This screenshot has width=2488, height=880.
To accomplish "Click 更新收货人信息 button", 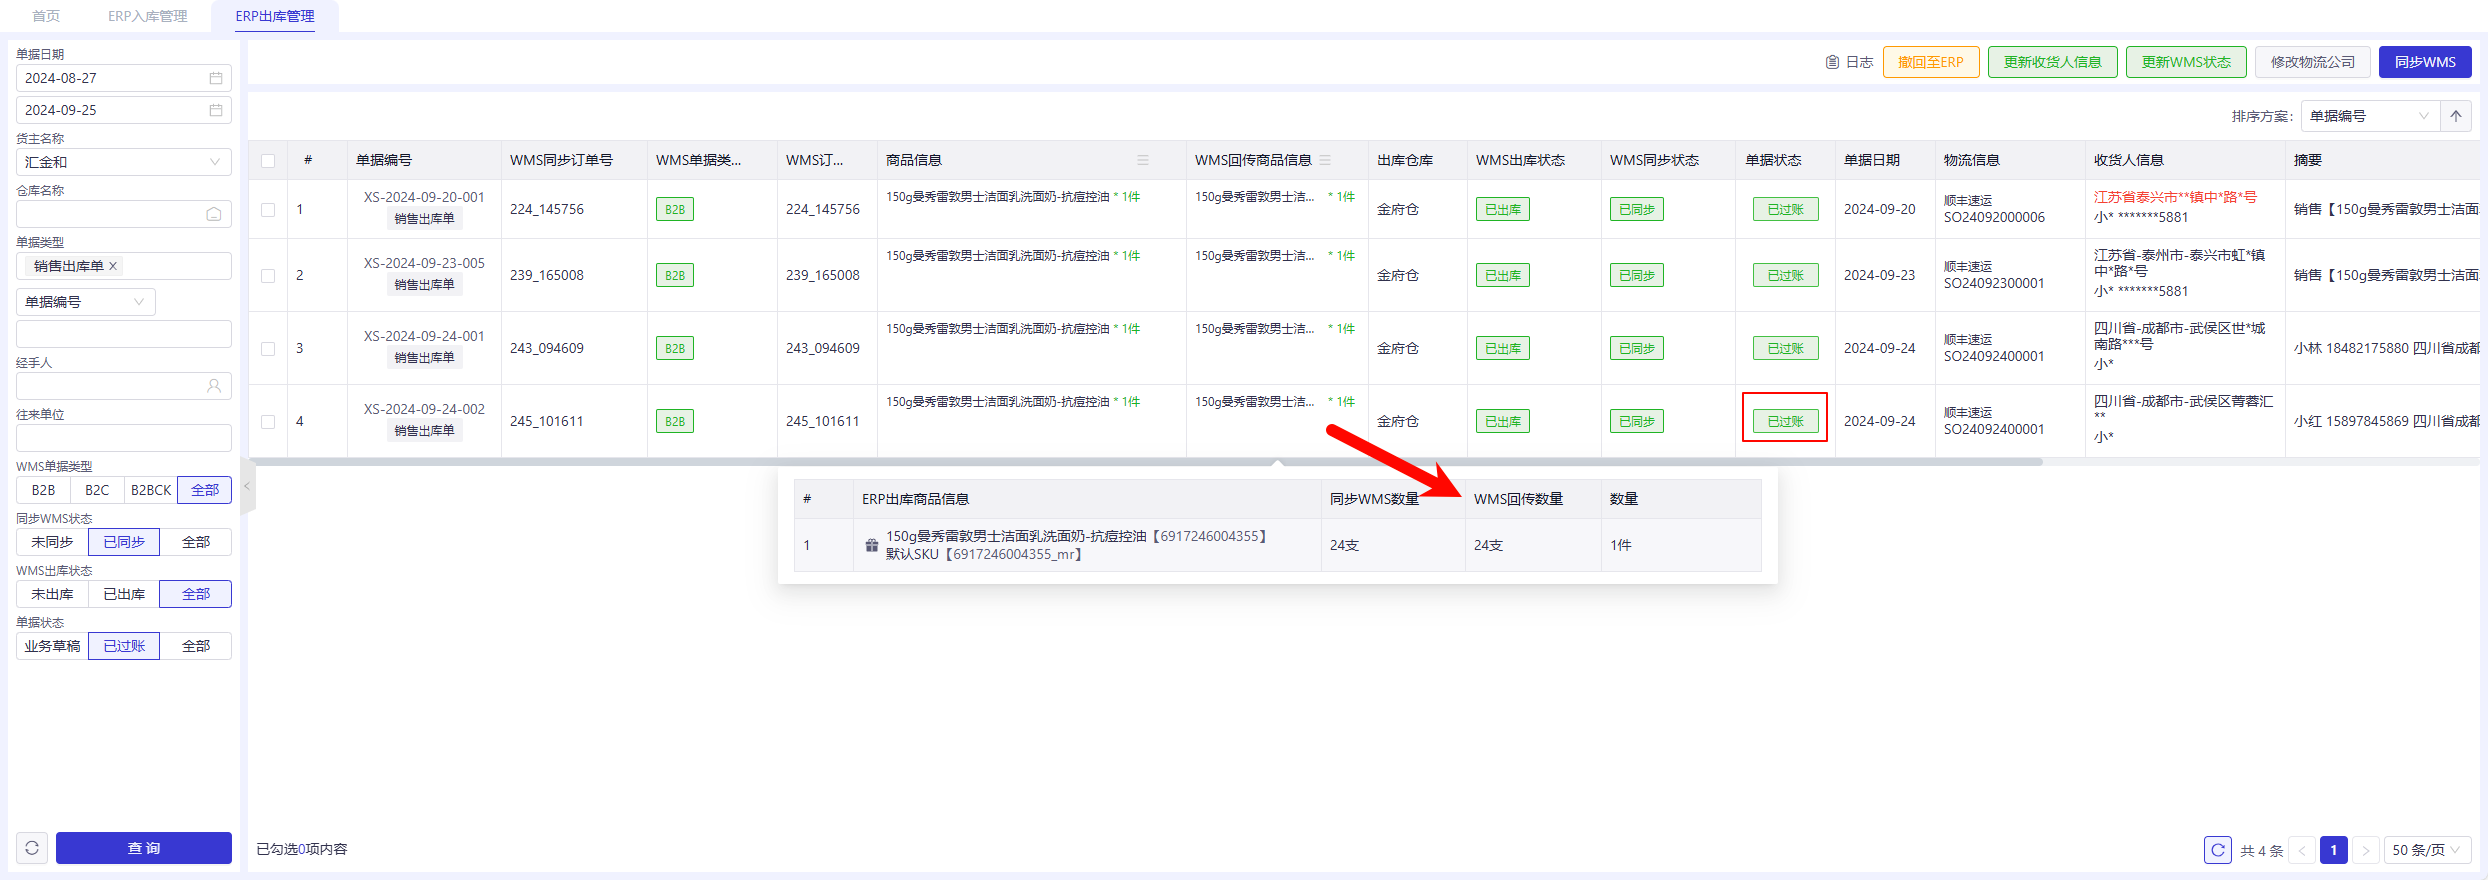I will point(2053,62).
